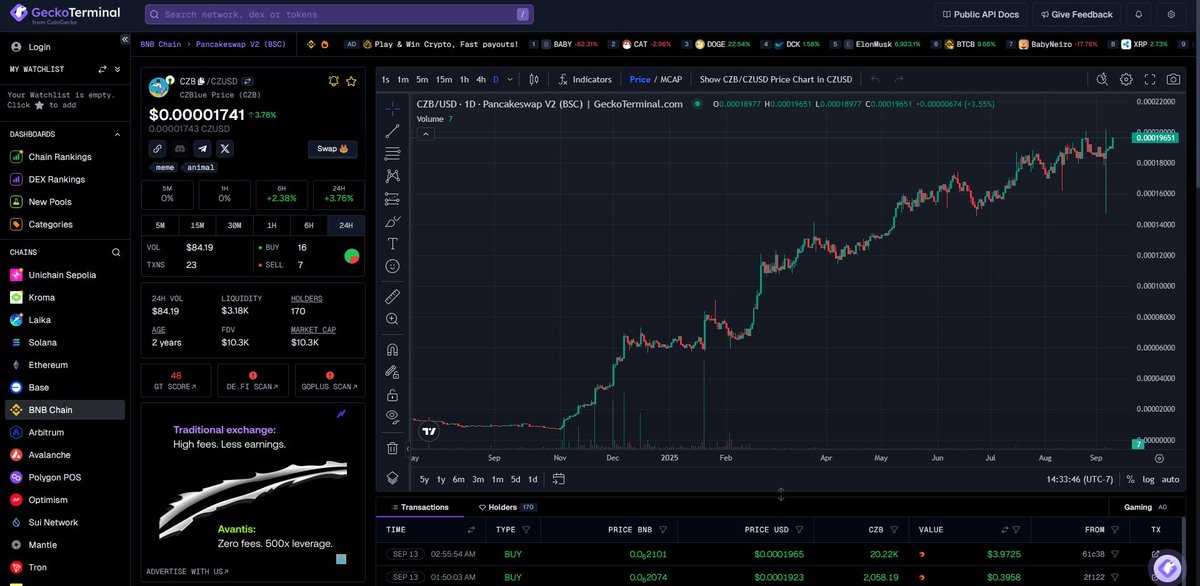Set price alert with bell icon

pyautogui.click(x=334, y=81)
